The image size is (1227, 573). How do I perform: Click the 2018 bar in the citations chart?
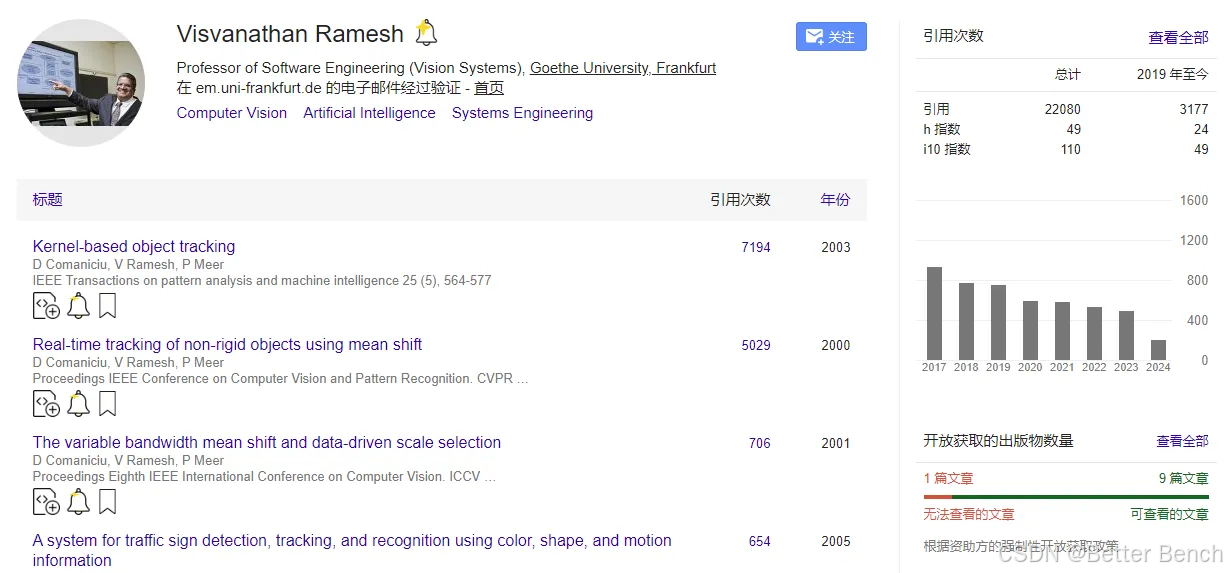[x=966, y=321]
